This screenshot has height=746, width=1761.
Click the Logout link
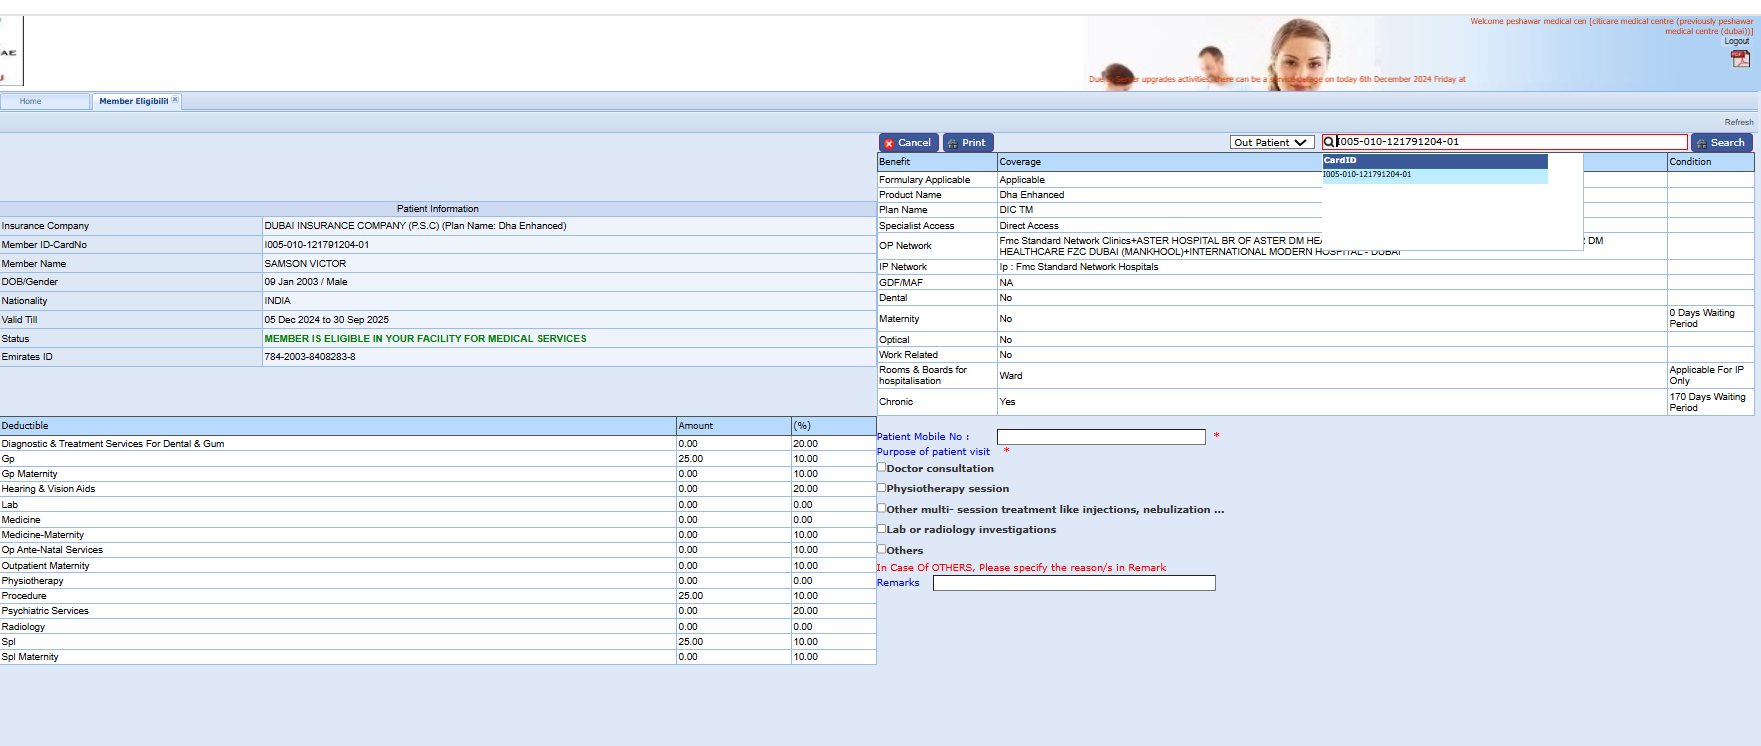click(1736, 41)
